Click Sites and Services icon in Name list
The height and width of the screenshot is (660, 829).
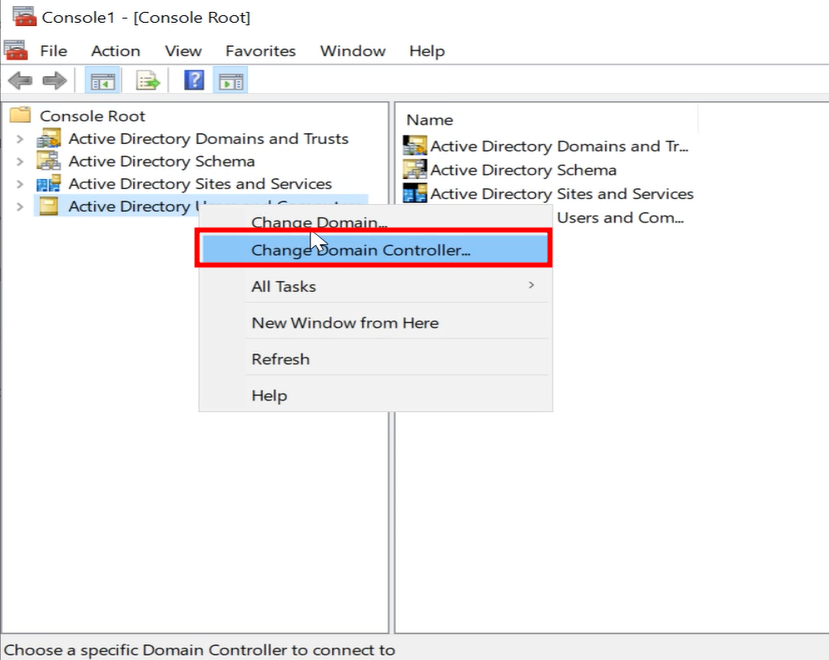click(x=414, y=194)
